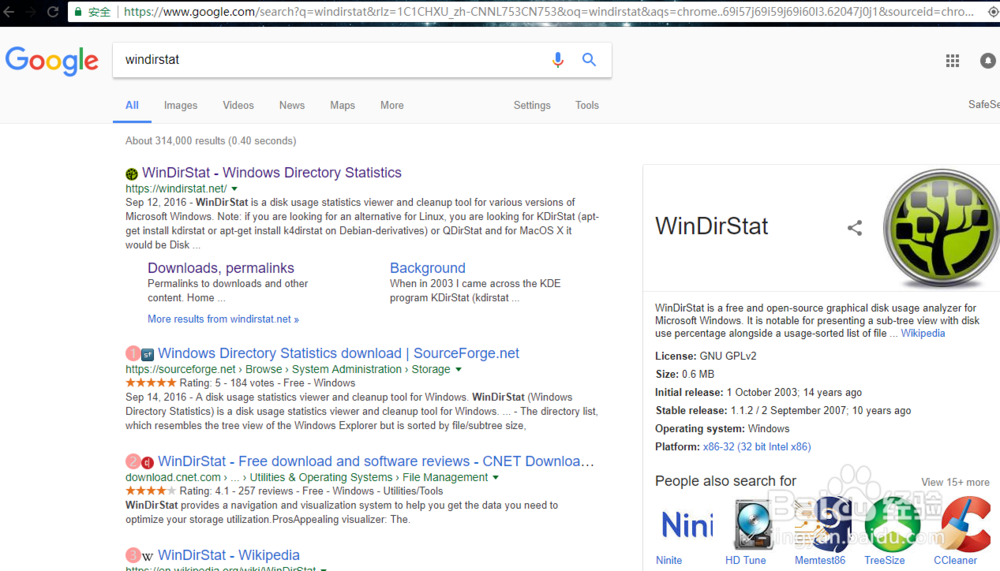The height and width of the screenshot is (571, 1000).
Task: Click the CNET favicon next to result
Action: (x=147, y=462)
